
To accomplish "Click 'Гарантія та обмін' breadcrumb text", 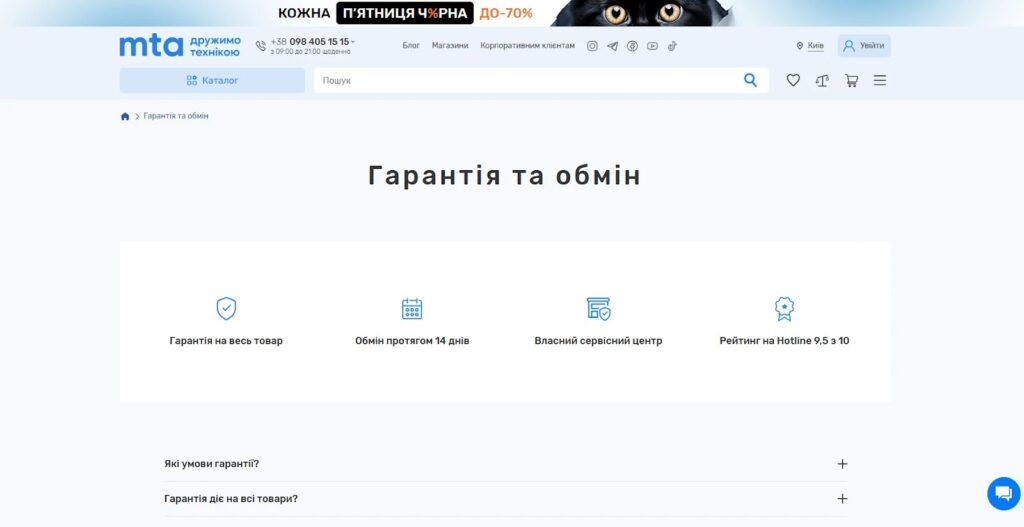I will click(176, 116).
